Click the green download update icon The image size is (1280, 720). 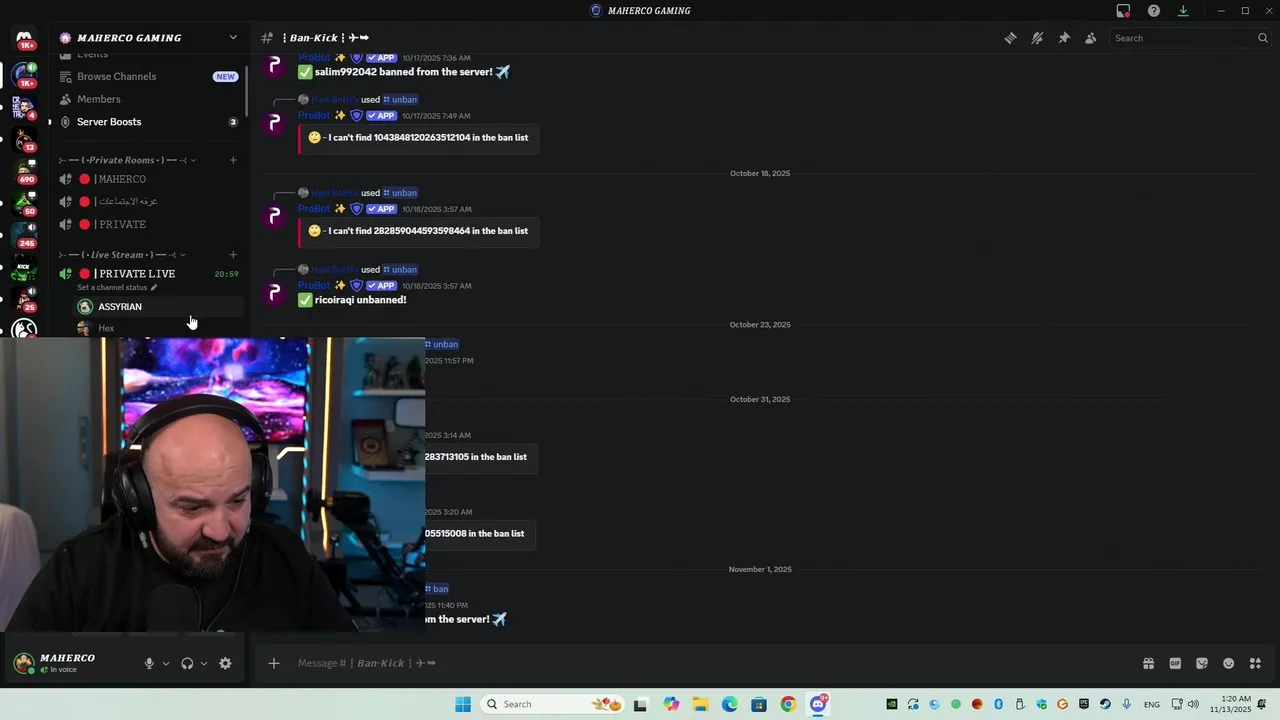point(1183,11)
